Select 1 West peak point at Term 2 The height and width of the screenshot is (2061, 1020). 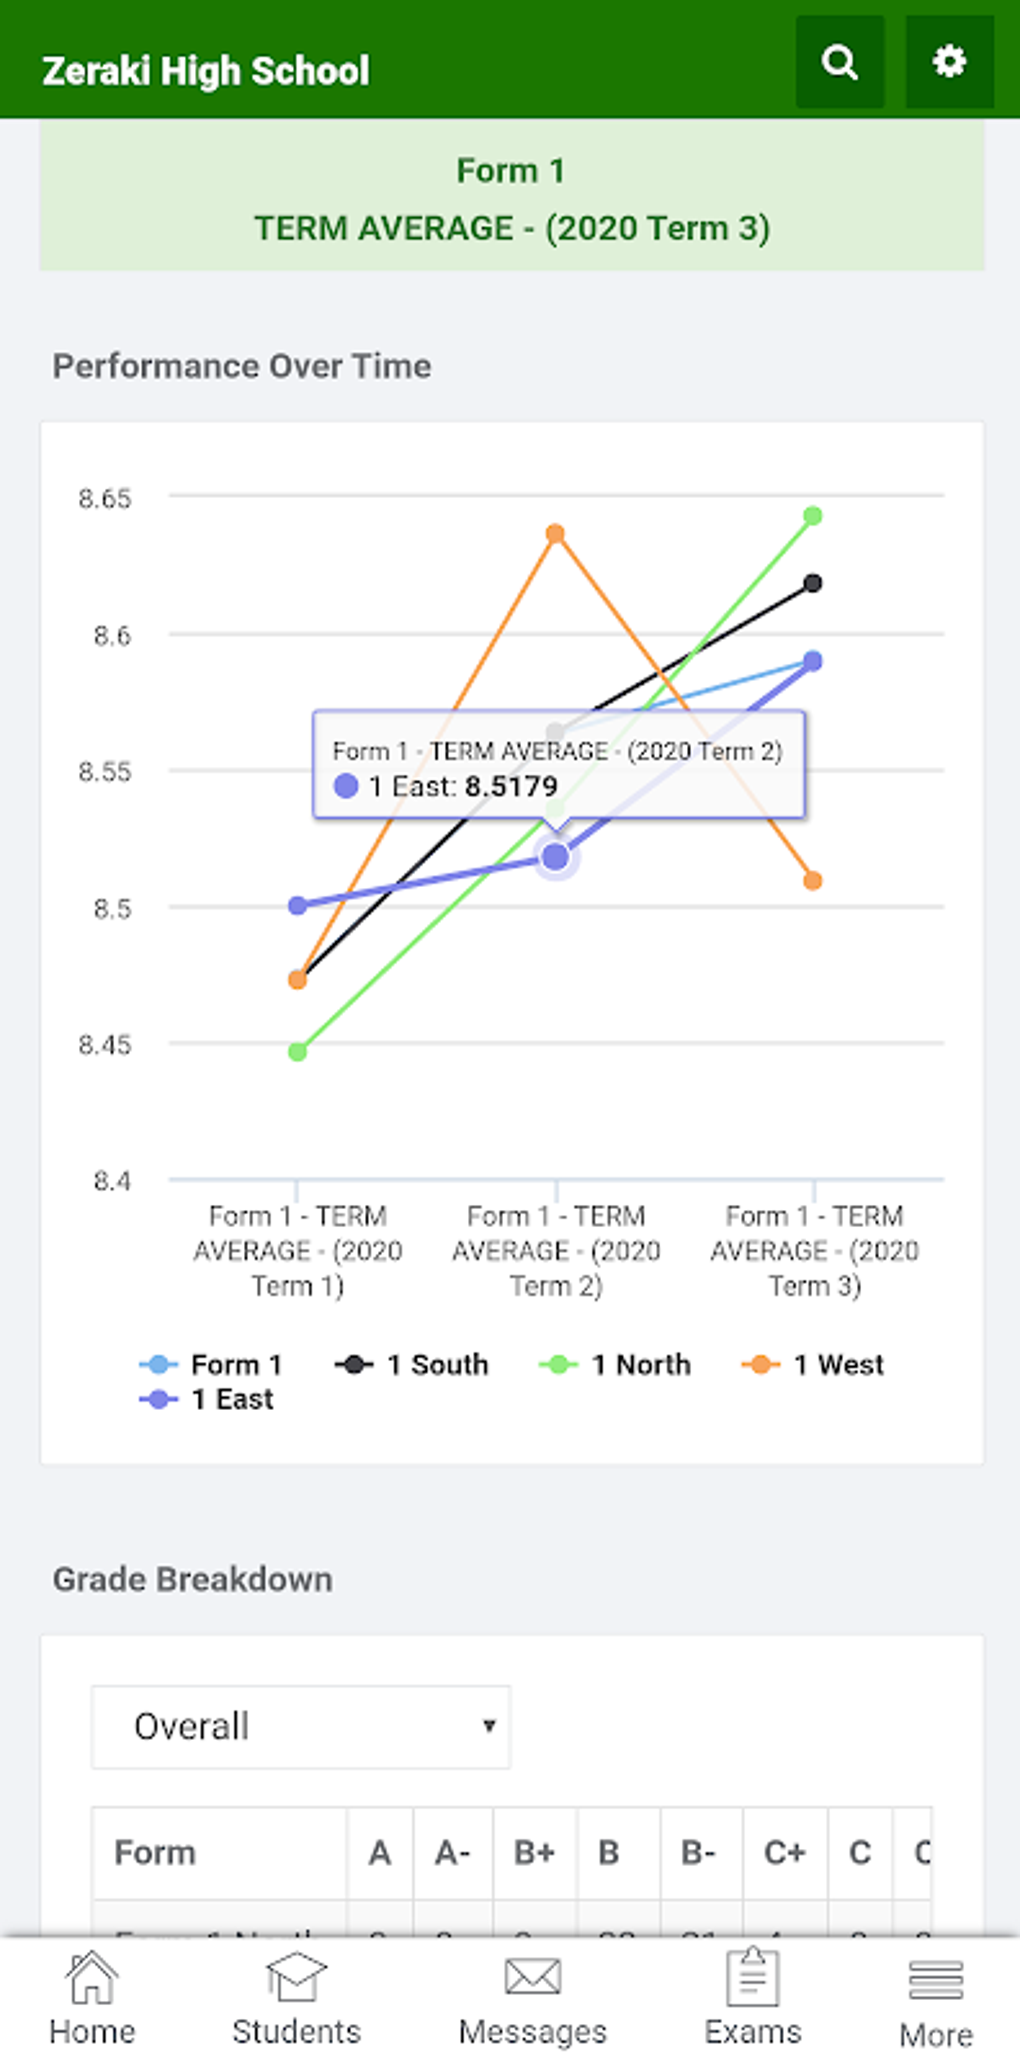click(x=555, y=534)
